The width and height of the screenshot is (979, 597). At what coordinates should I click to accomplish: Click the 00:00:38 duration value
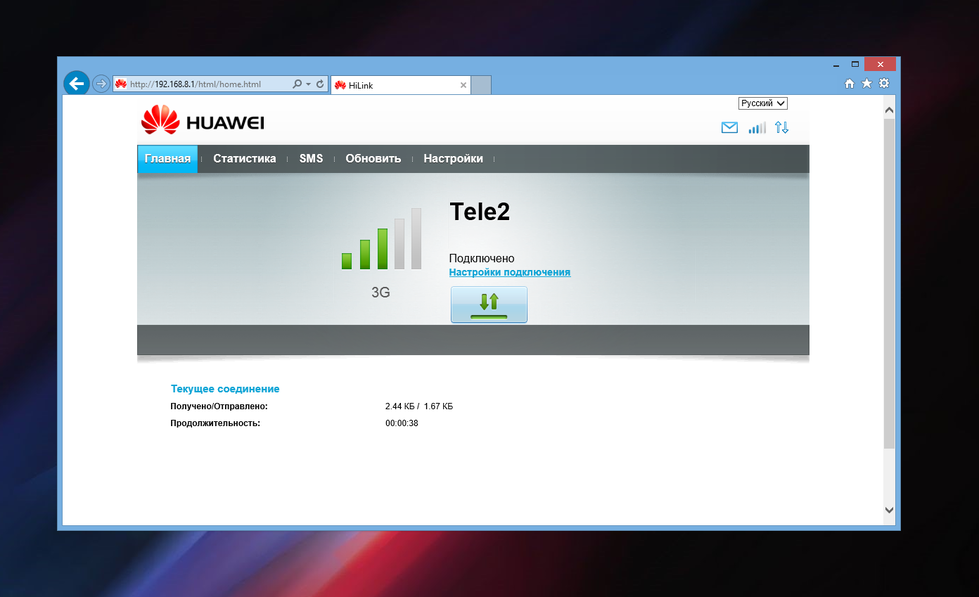click(401, 423)
